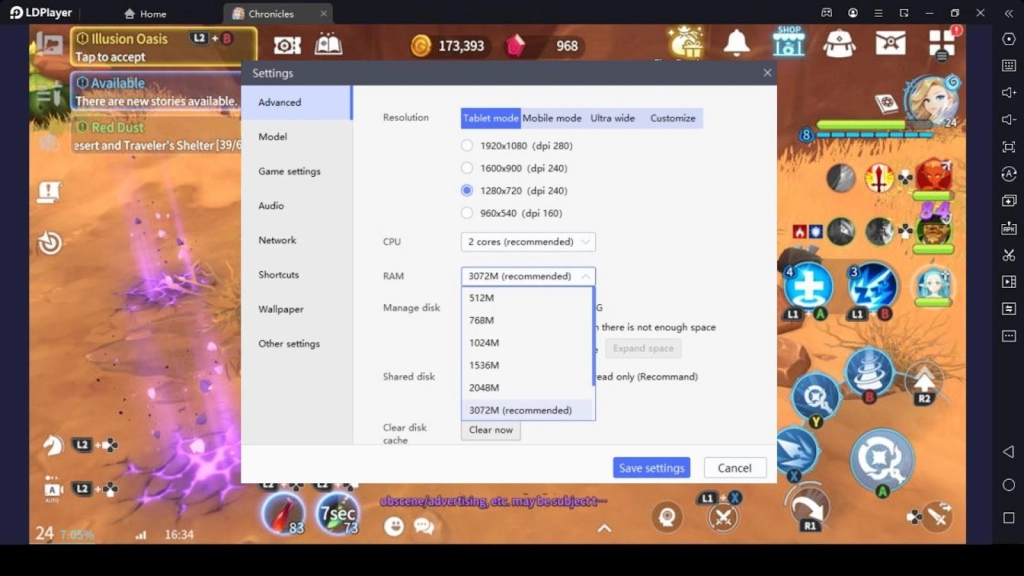Viewport: 1024px width, 576px height.
Task: Open the backpack inventory icon
Action: (x=839, y=43)
